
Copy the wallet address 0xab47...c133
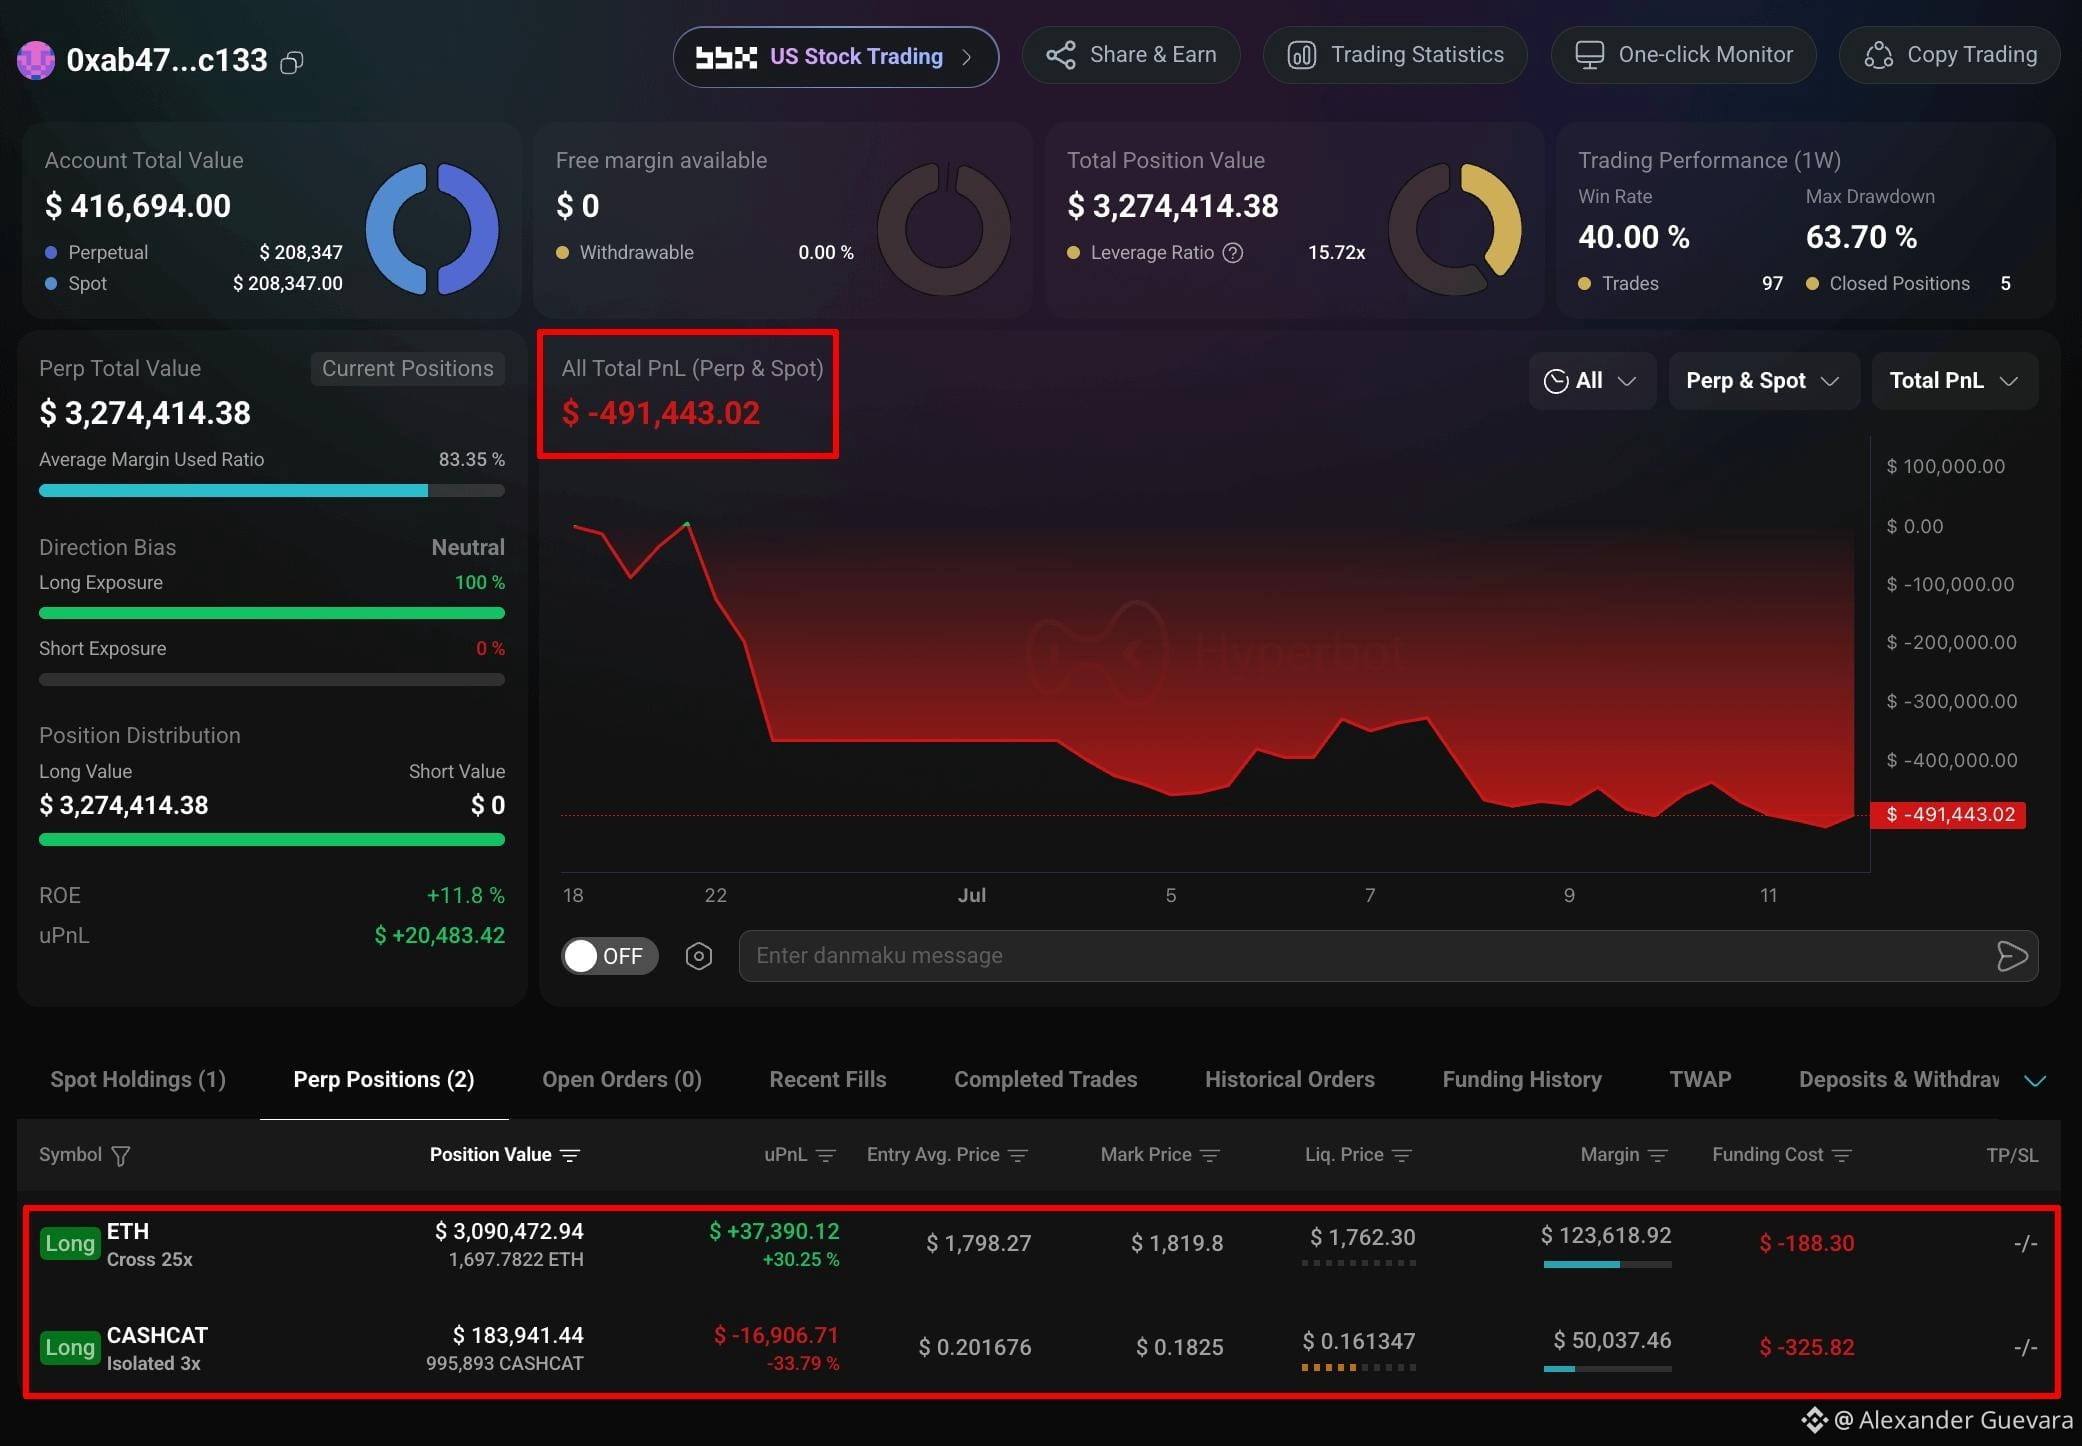(x=291, y=62)
